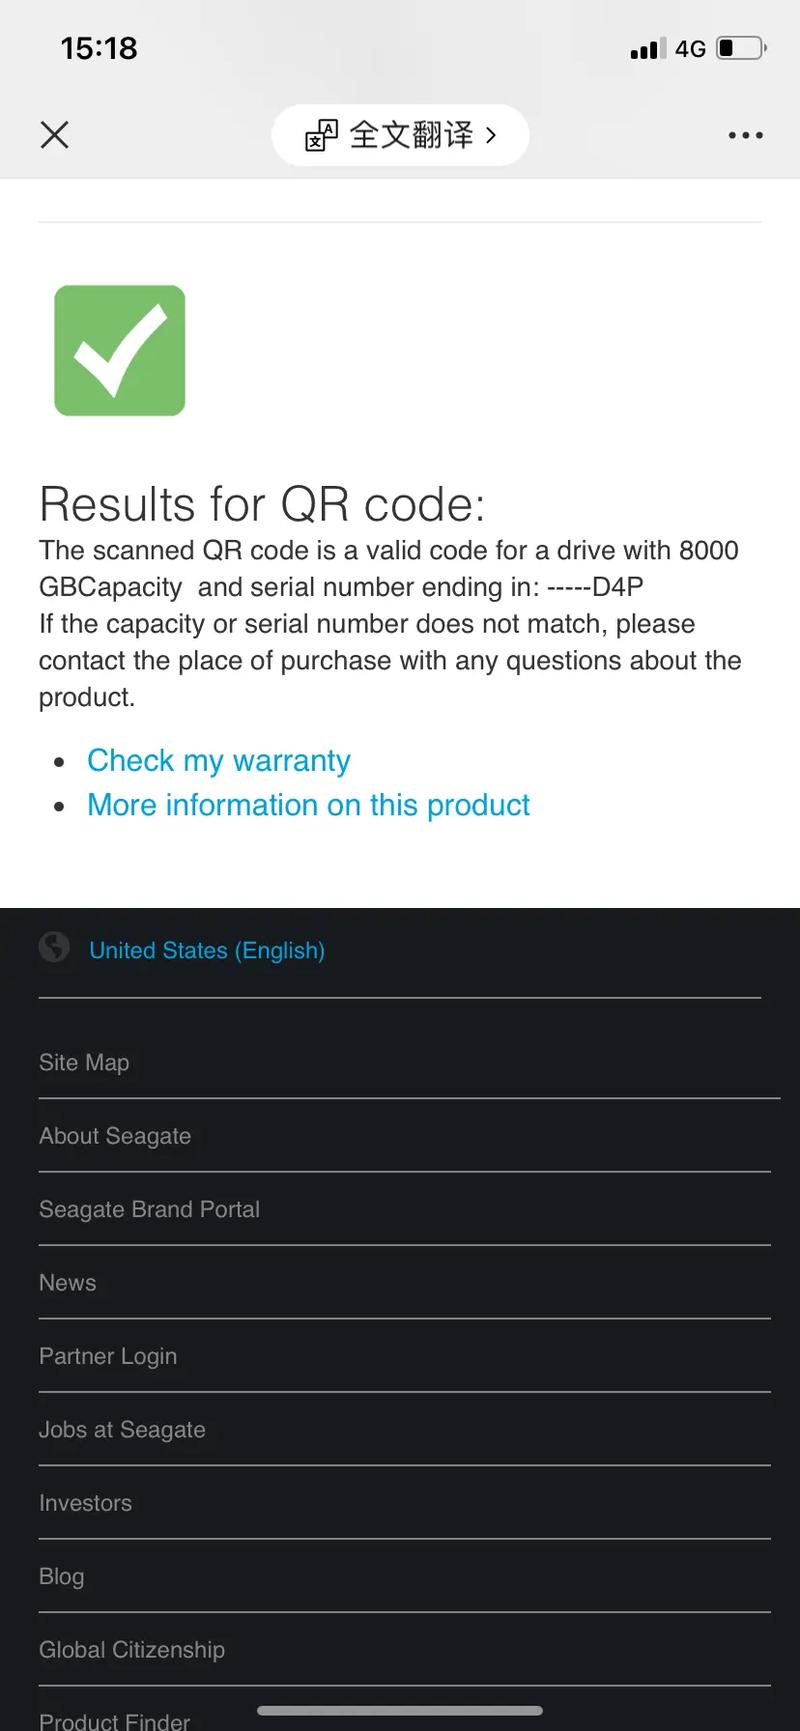800x1731 pixels.
Task: Open the Site Map footer link
Action: tap(84, 1062)
